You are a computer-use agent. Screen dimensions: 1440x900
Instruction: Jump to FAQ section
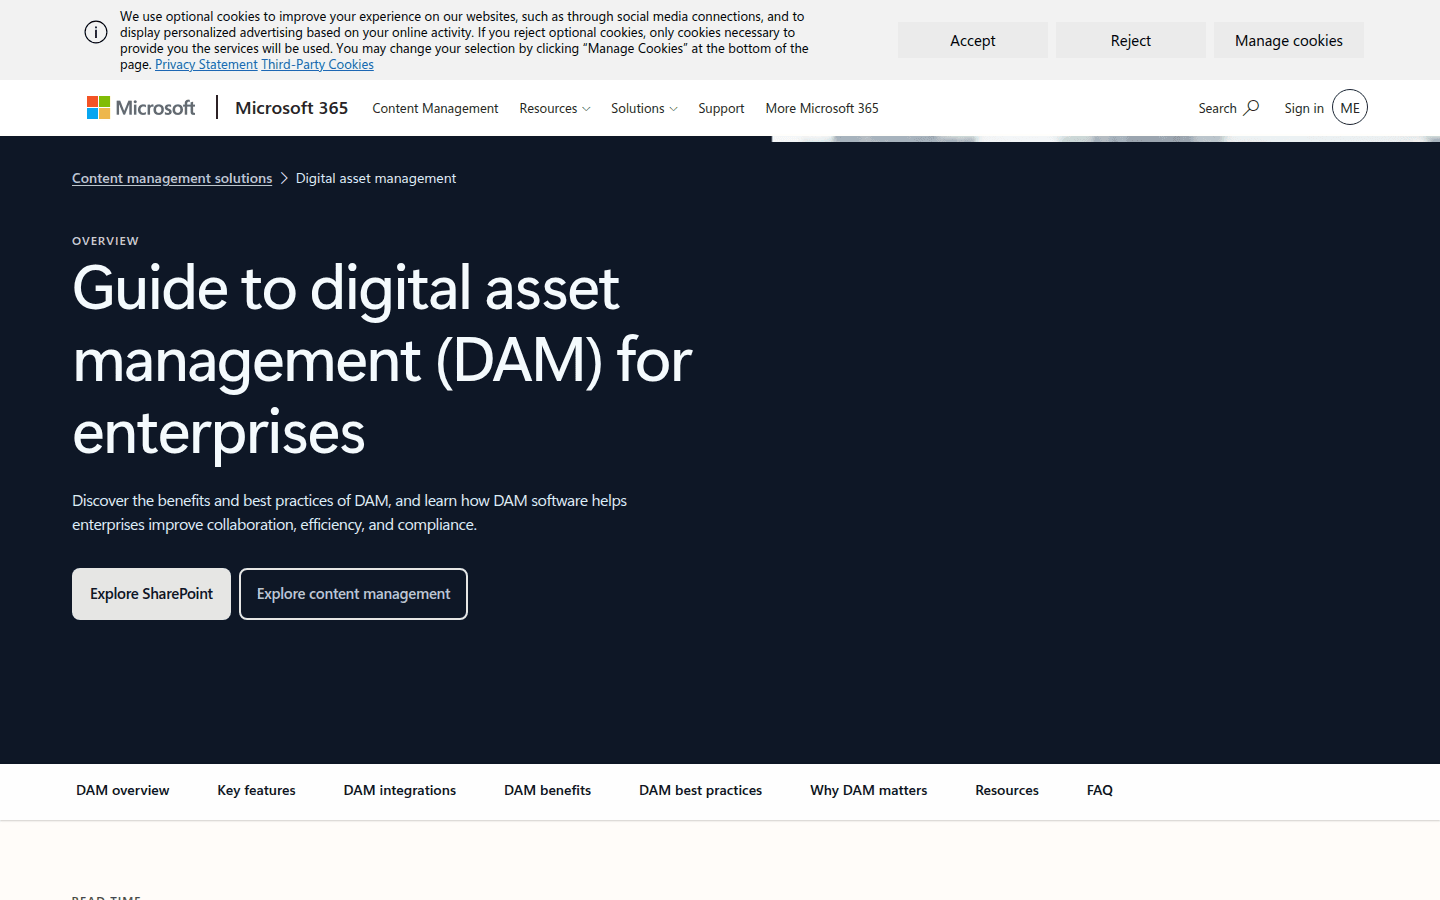pos(1100,790)
